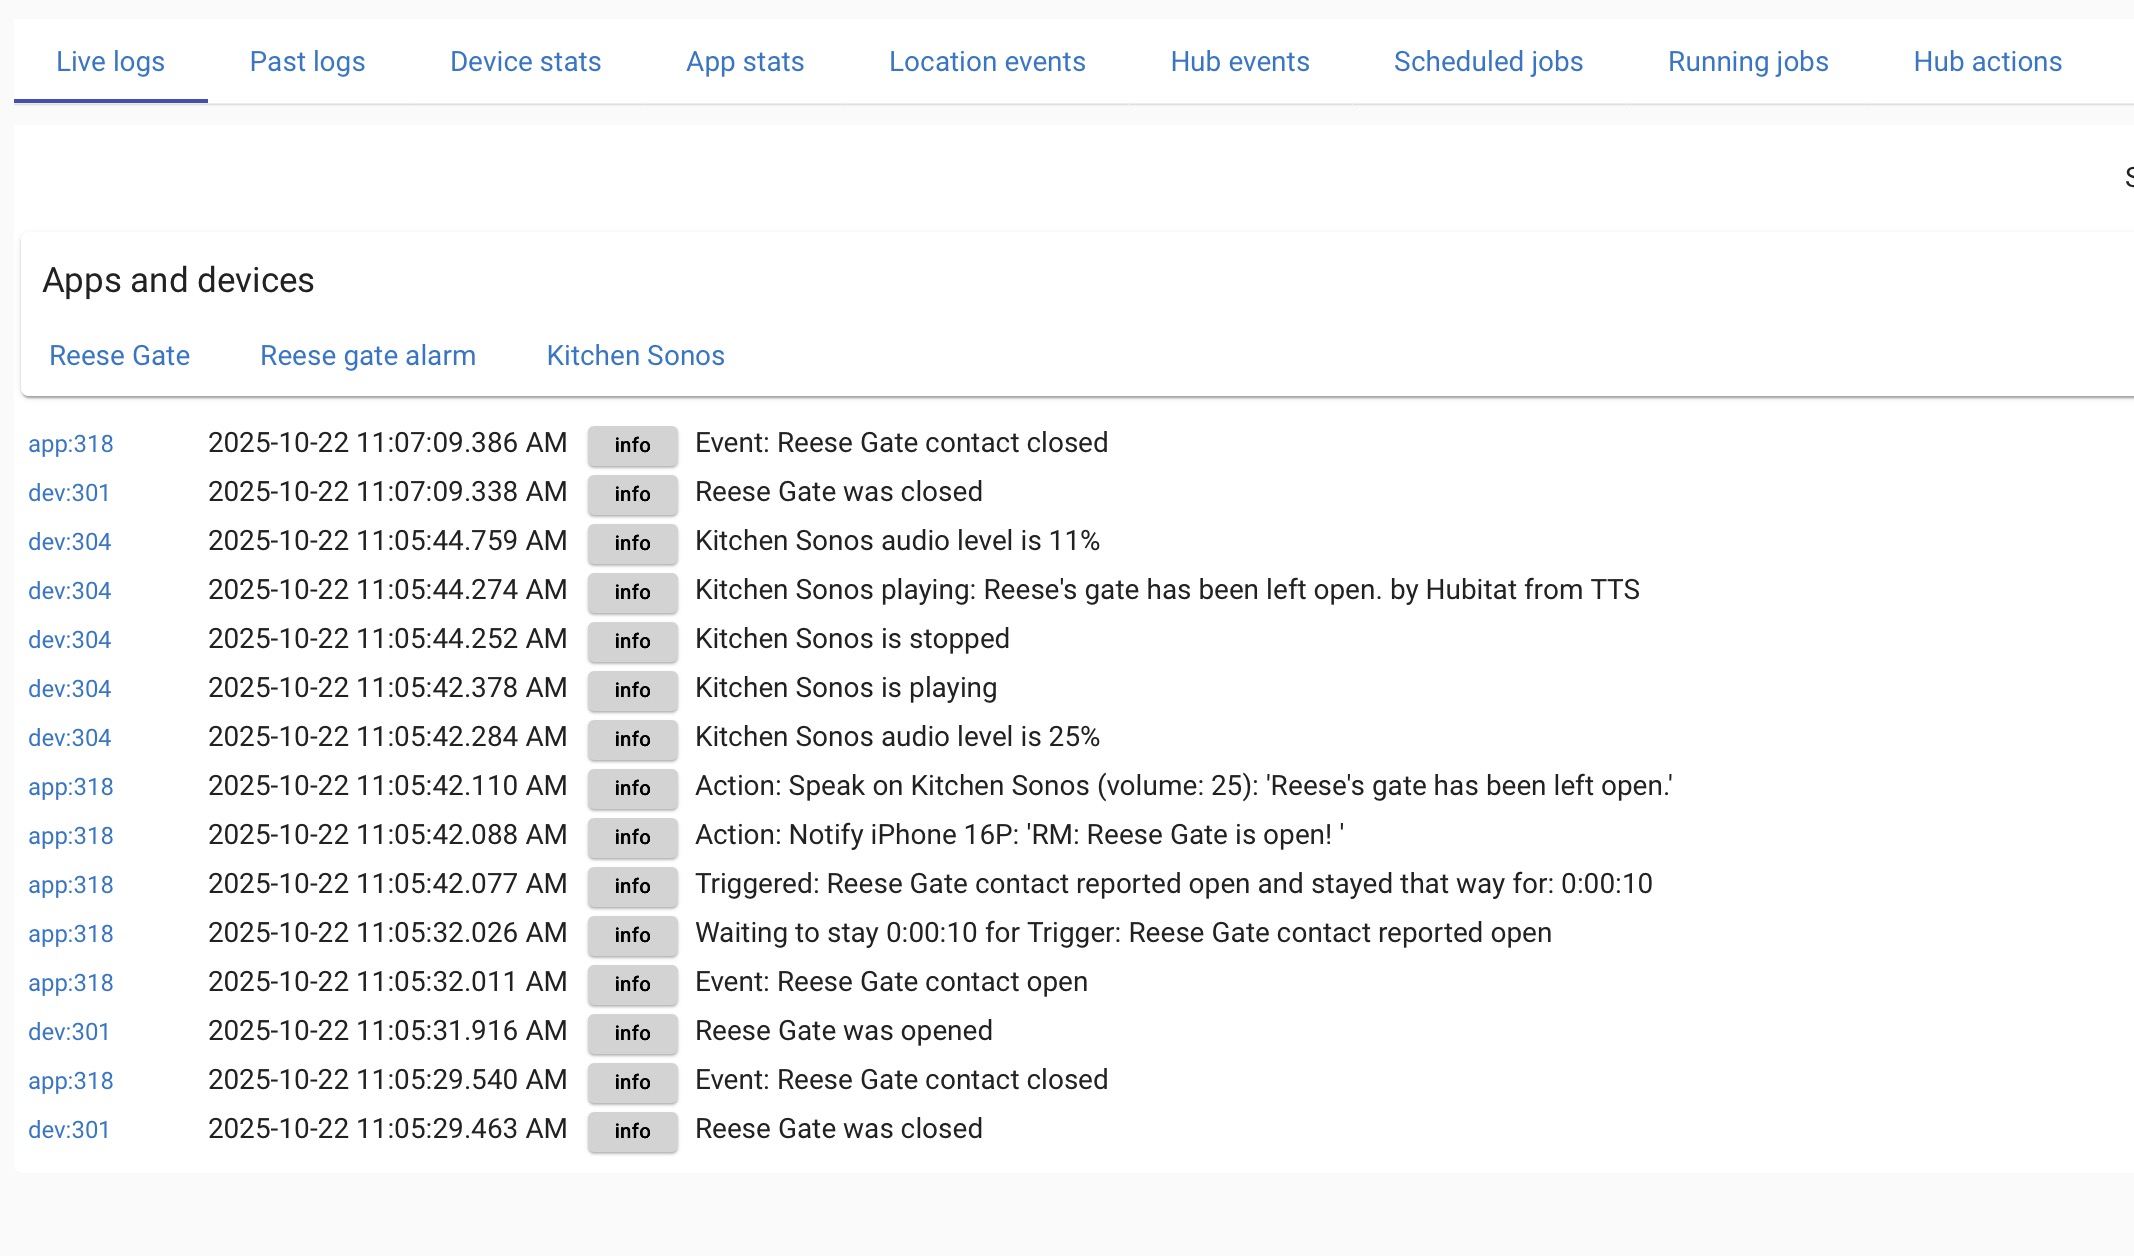This screenshot has width=2134, height=1256.
Task: Select the Live logs tab
Action: pos(110,62)
